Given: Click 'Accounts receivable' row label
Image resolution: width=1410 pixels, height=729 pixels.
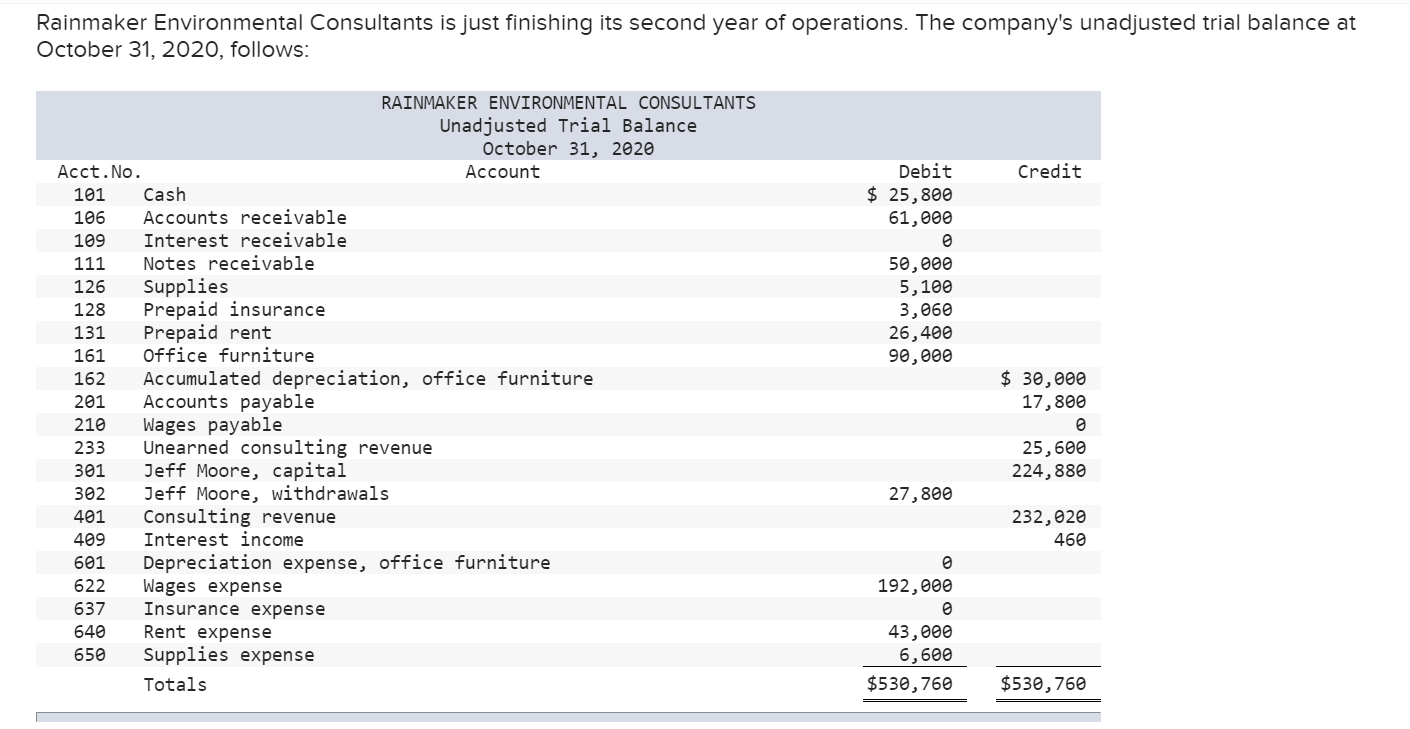Looking at the screenshot, I should 245,217.
